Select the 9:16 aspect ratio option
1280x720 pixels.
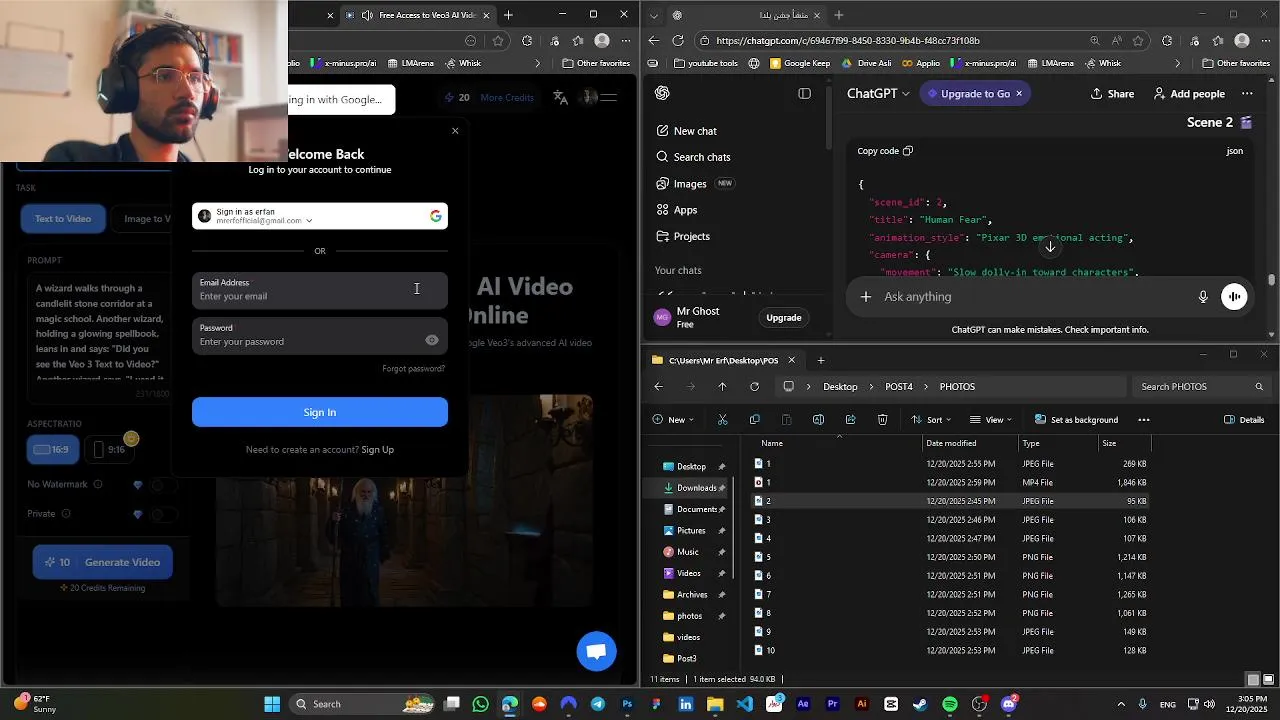pos(109,450)
